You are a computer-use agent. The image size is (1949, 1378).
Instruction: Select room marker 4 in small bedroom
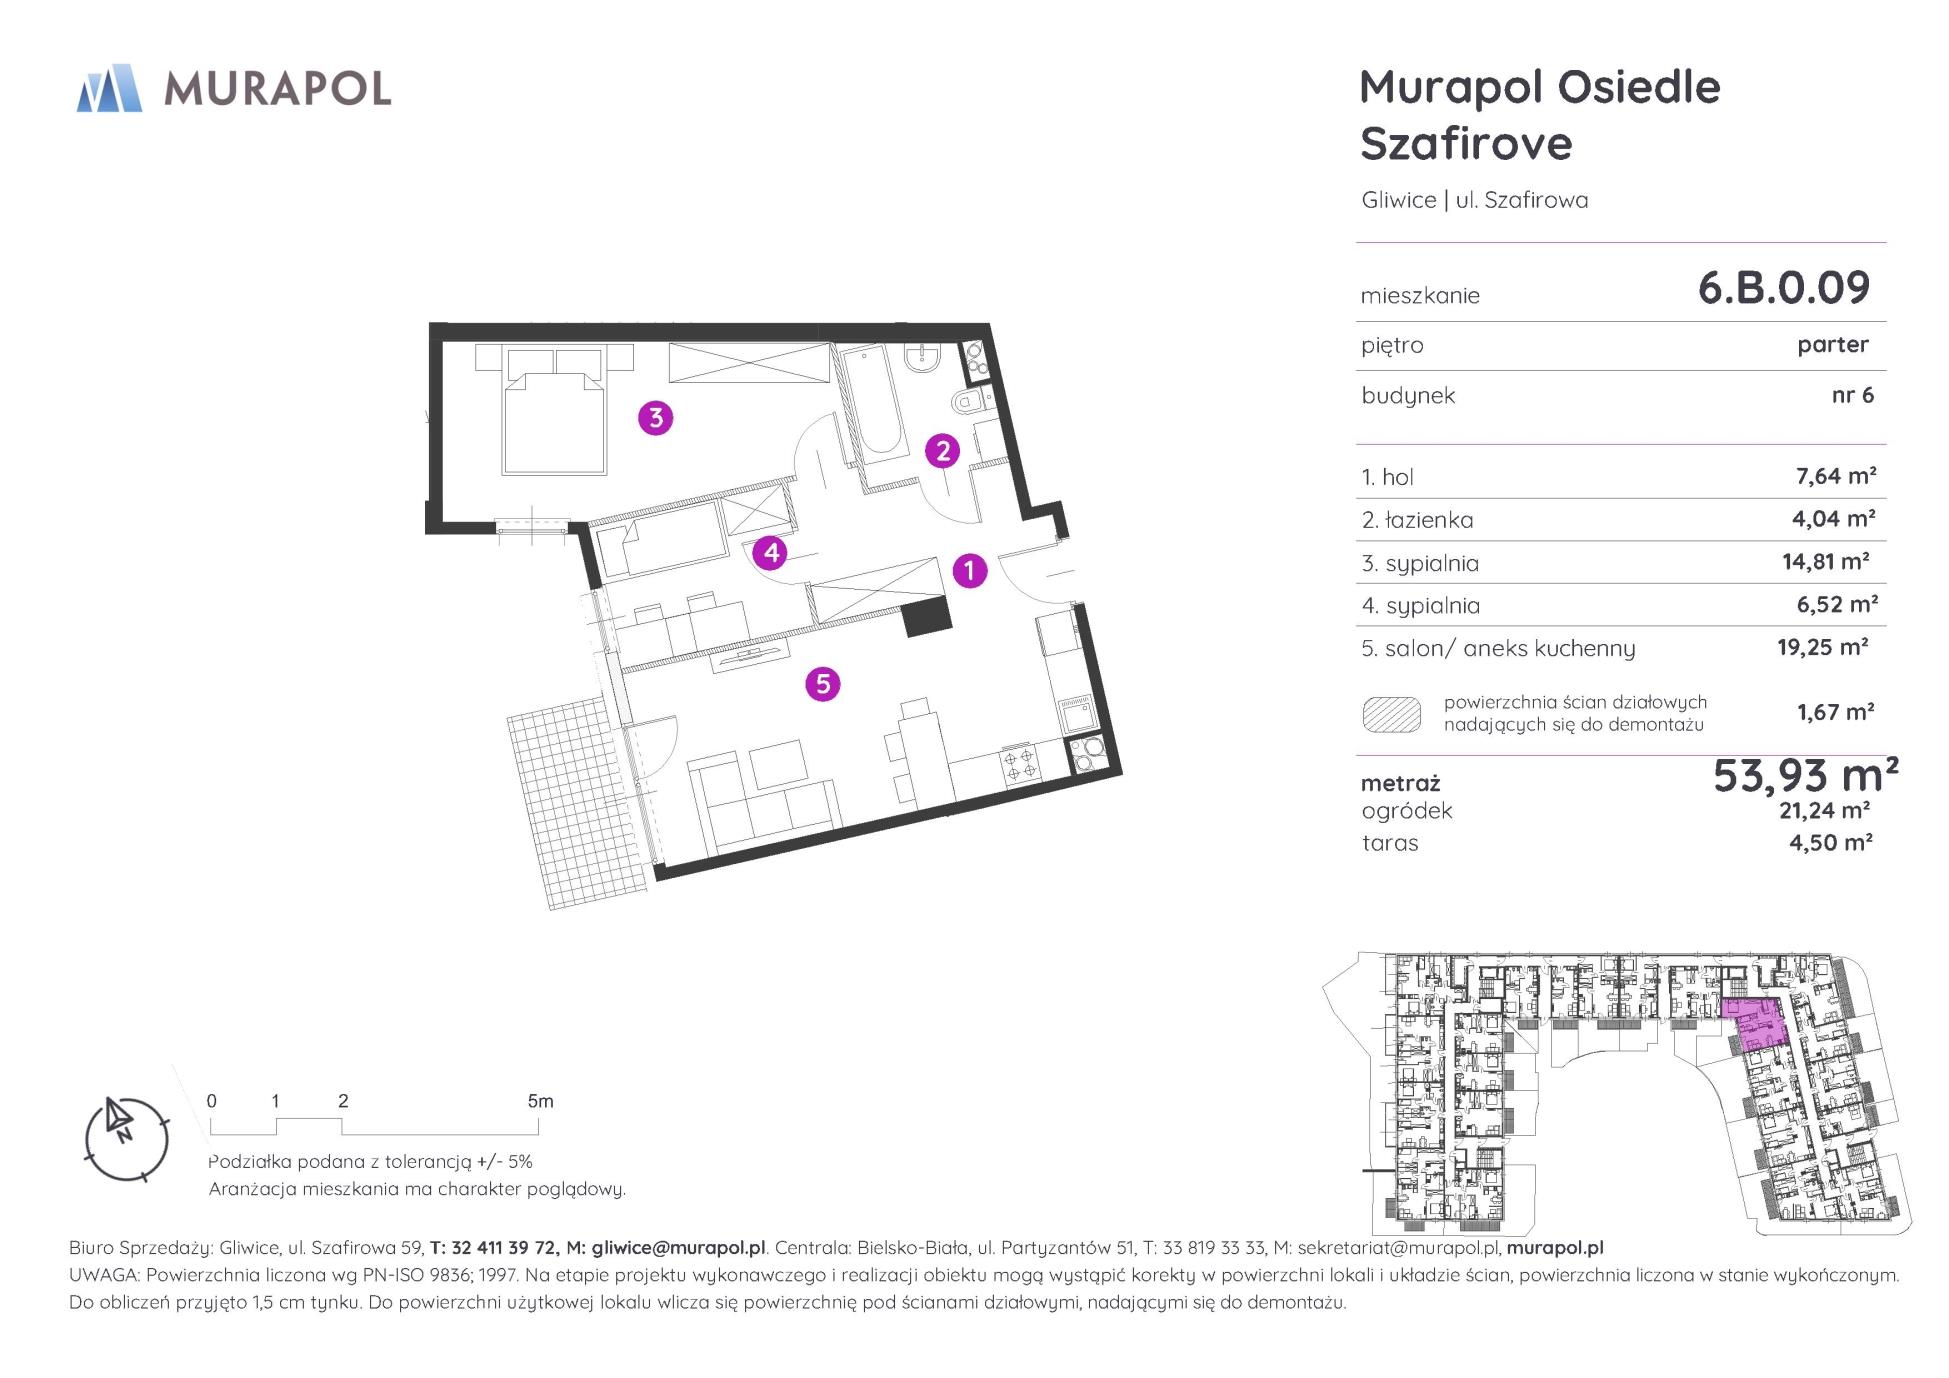tap(770, 552)
